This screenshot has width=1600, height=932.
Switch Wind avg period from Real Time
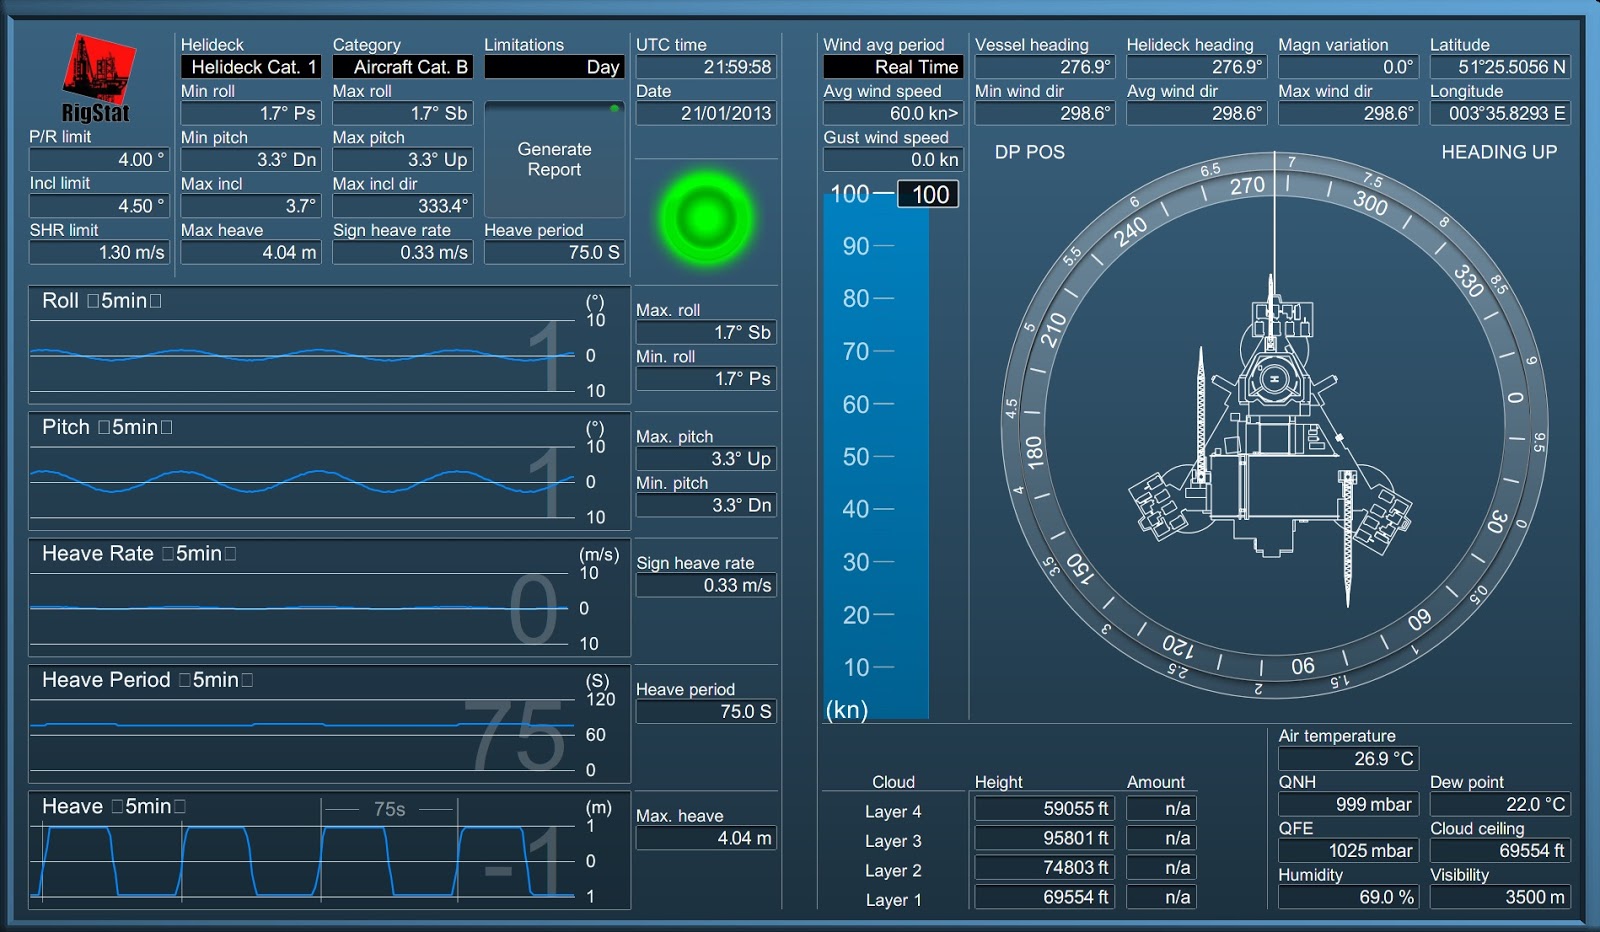[891, 66]
